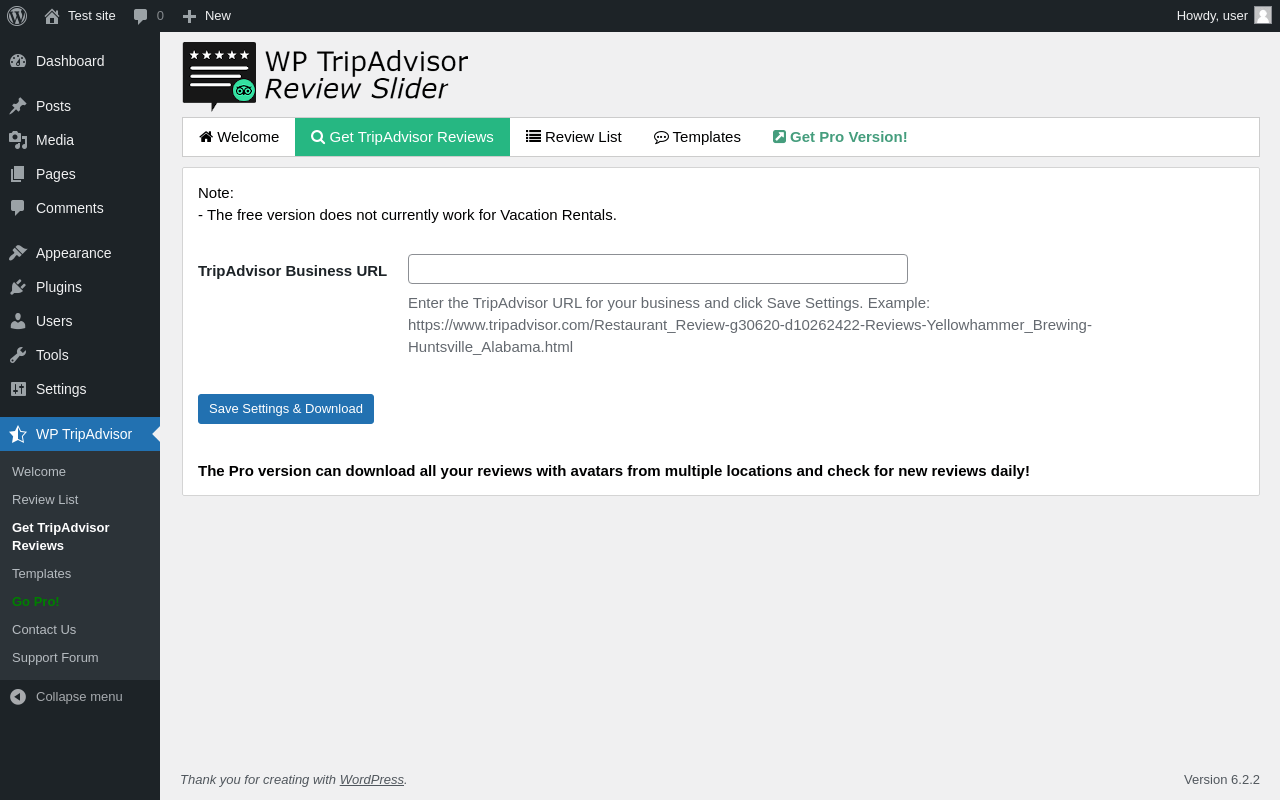Follow the WordPress footer link
Viewport: 1280px width, 800px height.
click(x=372, y=780)
